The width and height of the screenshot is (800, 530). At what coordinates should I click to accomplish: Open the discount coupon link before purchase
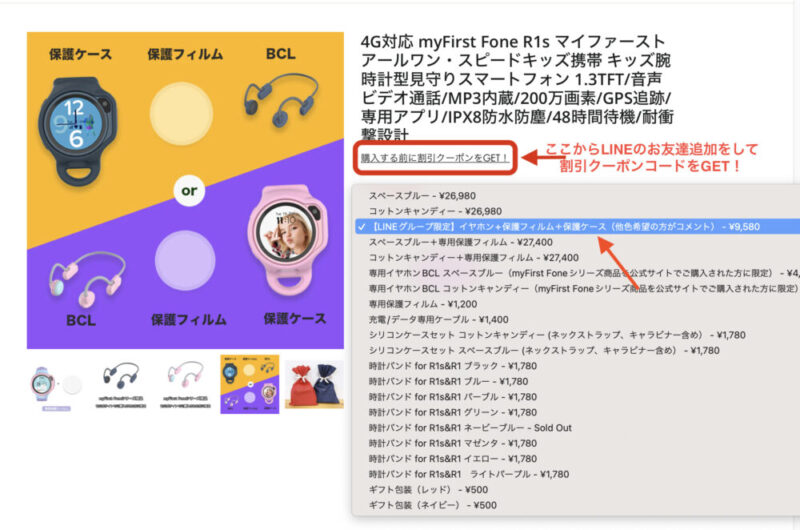point(435,158)
